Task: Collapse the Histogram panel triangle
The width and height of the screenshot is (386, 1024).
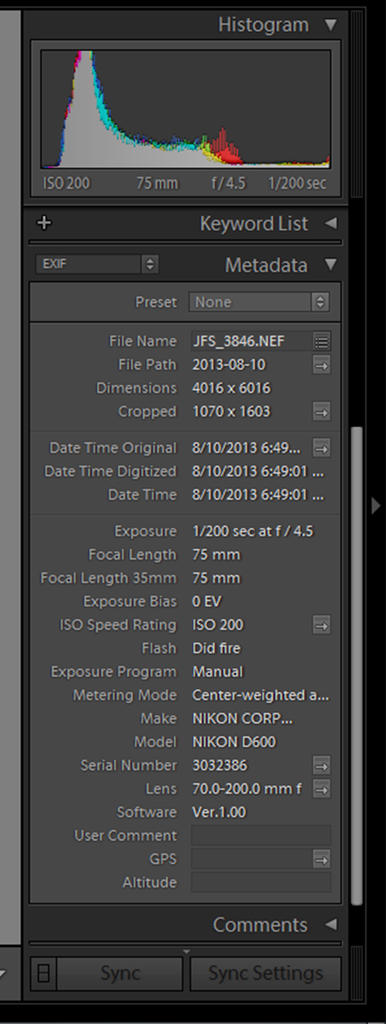Action: tap(331, 25)
